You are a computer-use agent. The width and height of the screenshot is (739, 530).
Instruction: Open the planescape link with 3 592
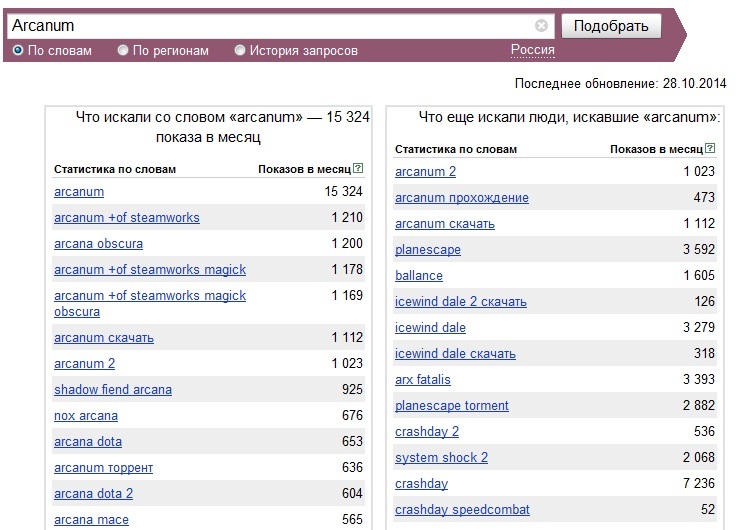pyautogui.click(x=427, y=249)
